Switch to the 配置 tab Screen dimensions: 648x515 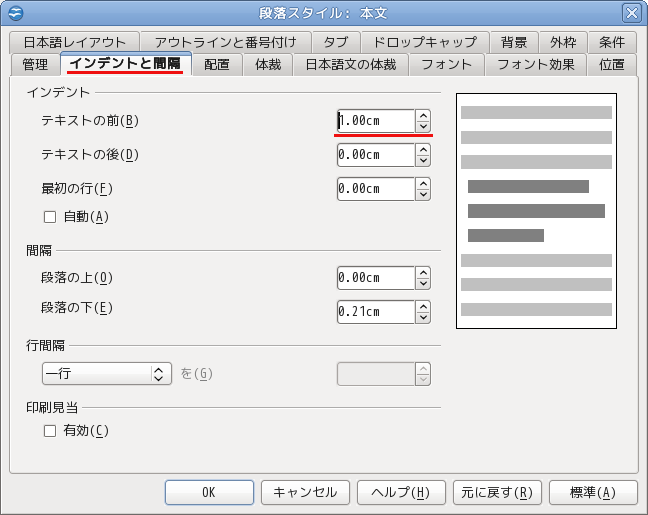point(217,64)
